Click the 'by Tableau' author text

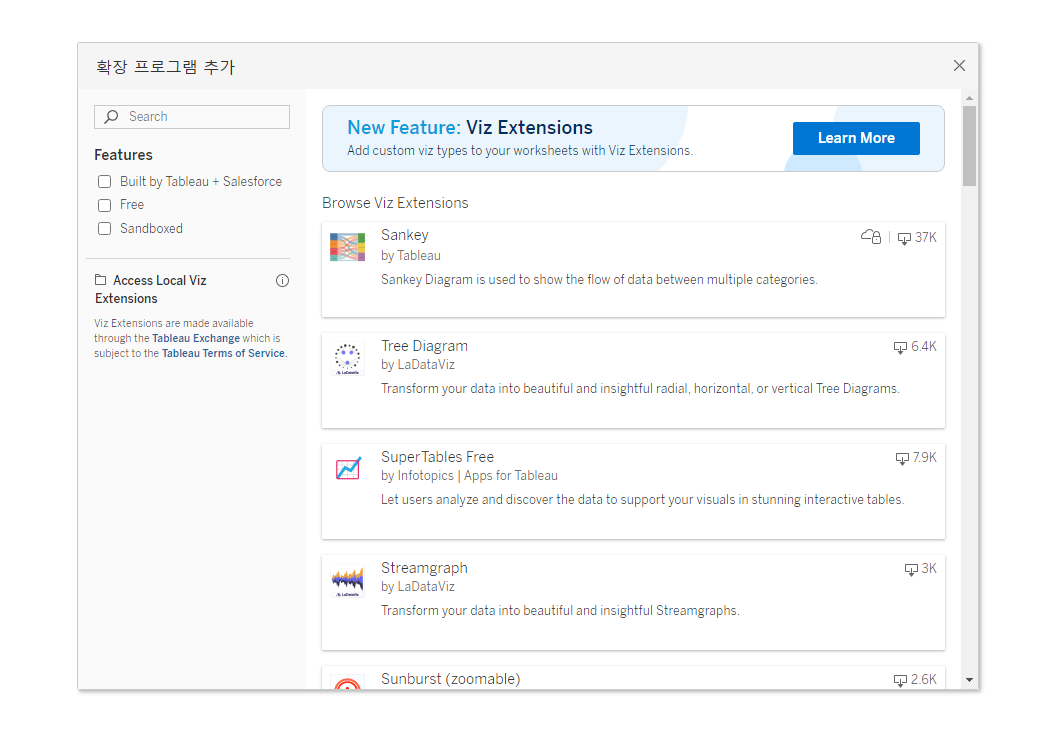click(x=410, y=255)
